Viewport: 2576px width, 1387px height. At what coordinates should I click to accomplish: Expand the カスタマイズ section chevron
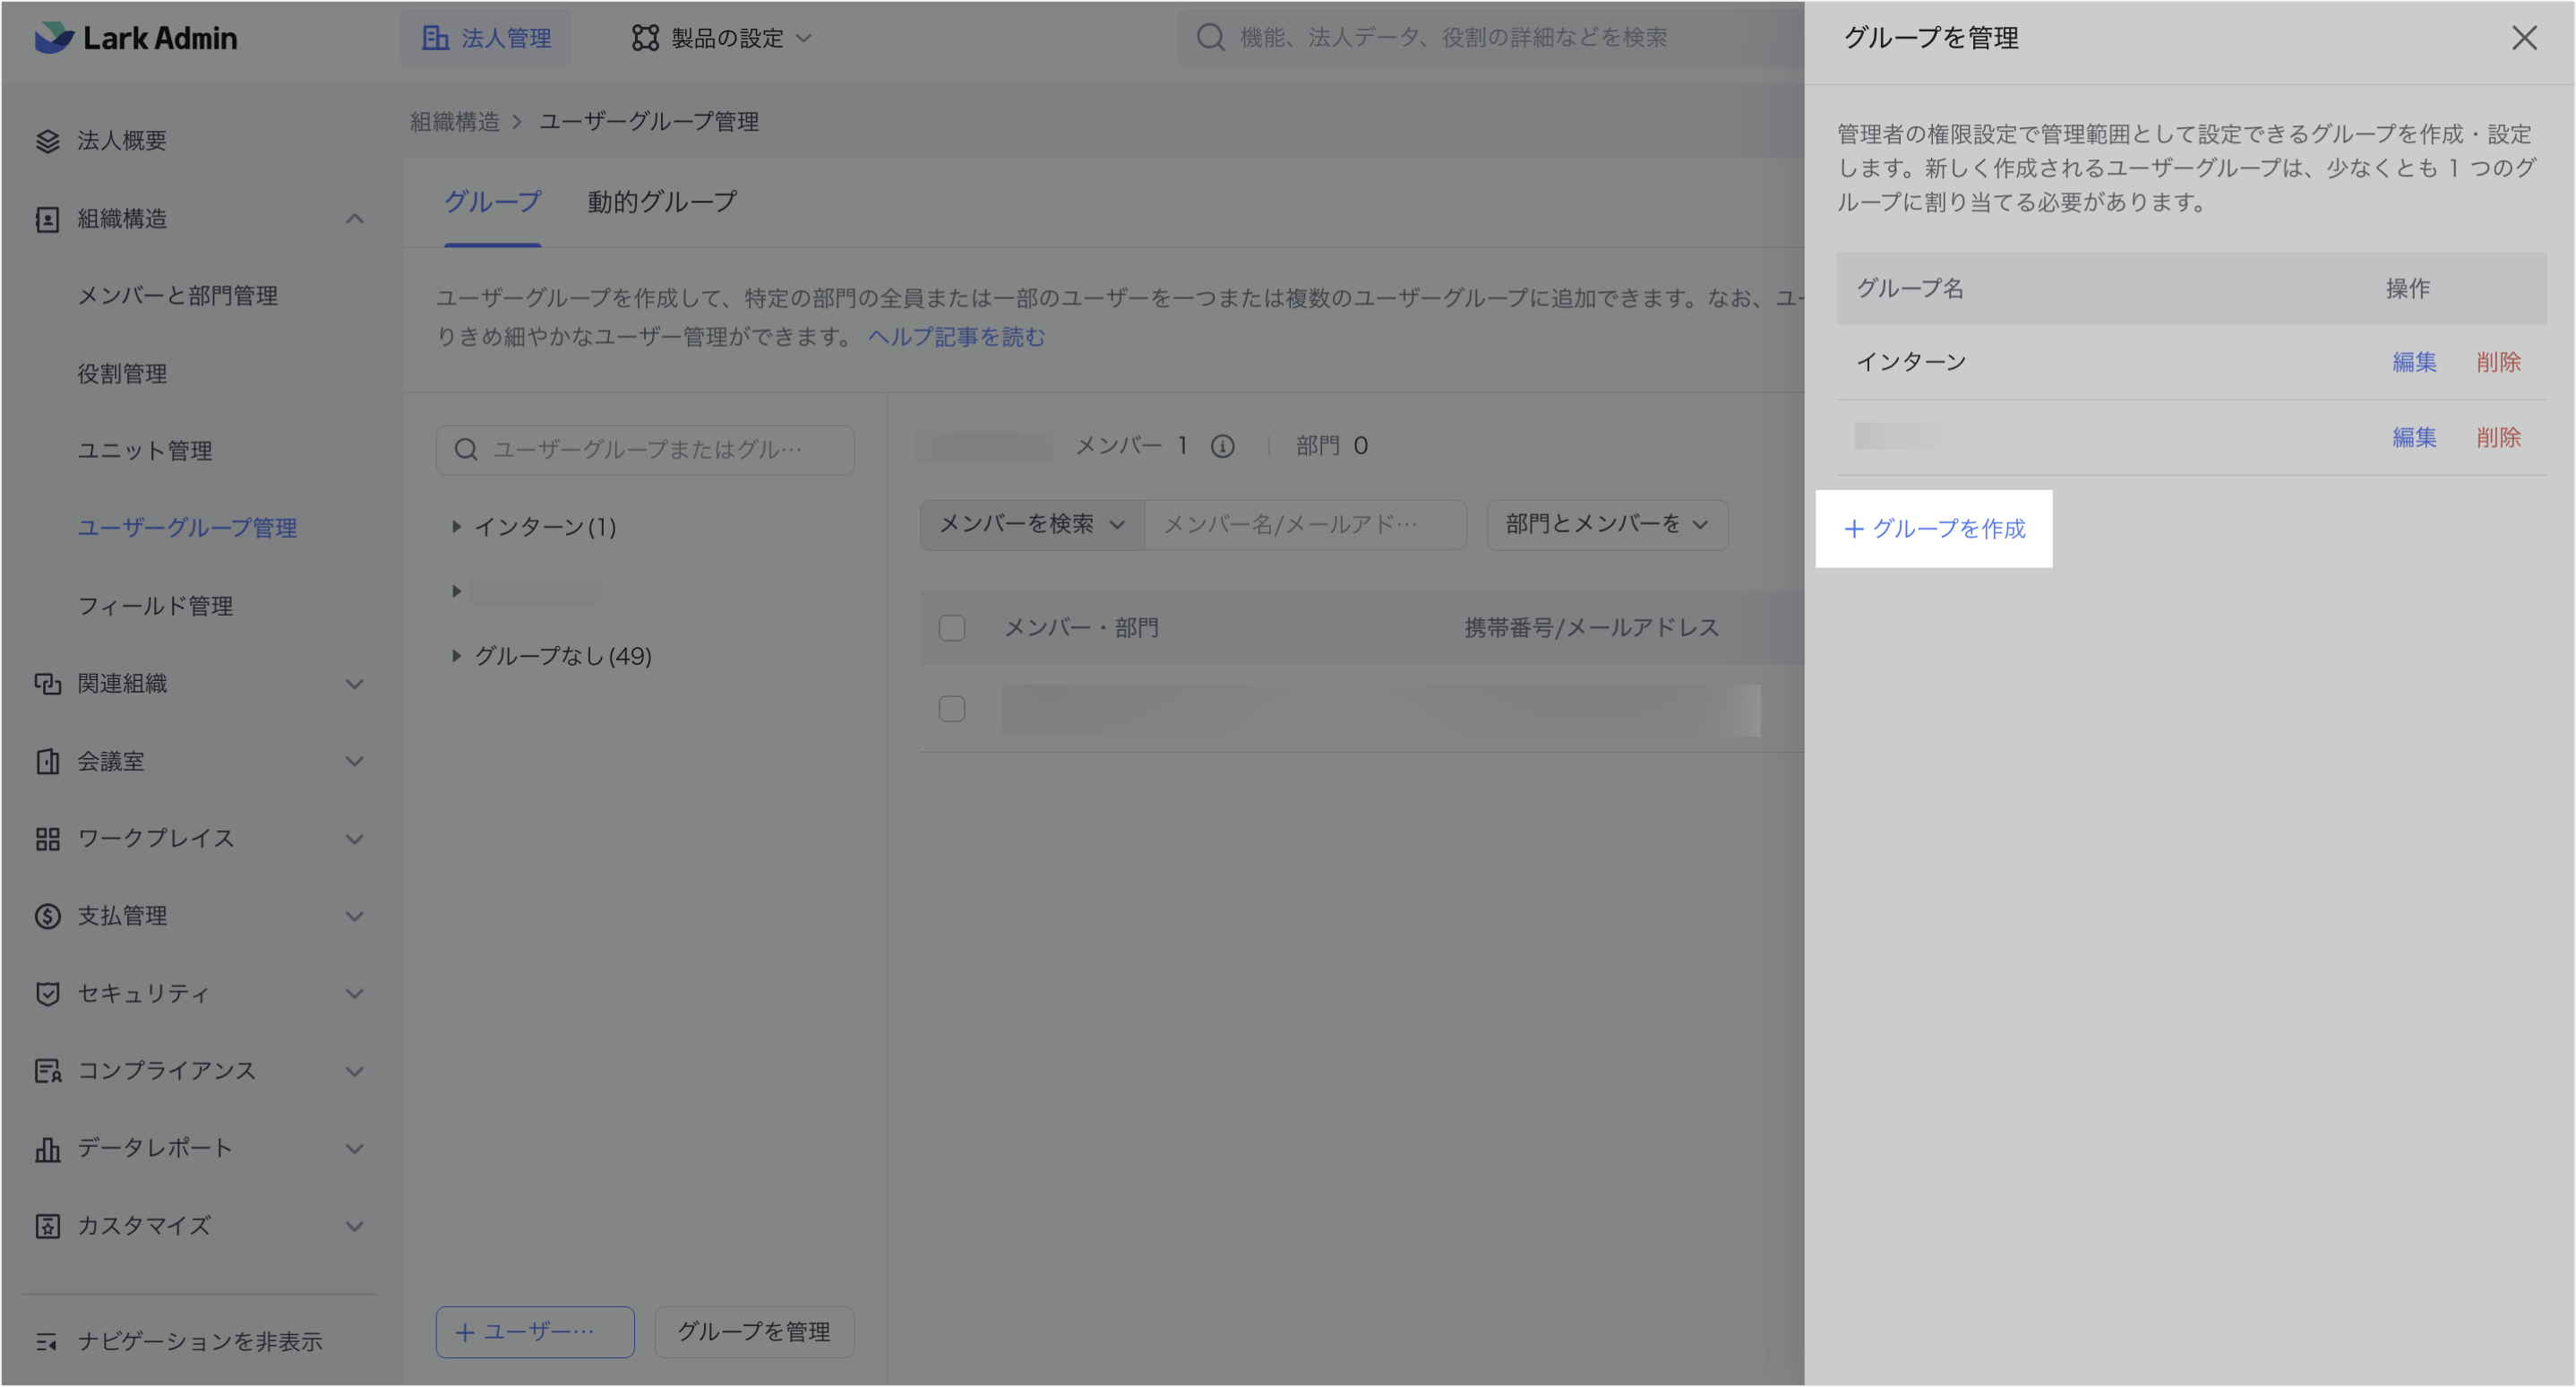pos(355,1227)
